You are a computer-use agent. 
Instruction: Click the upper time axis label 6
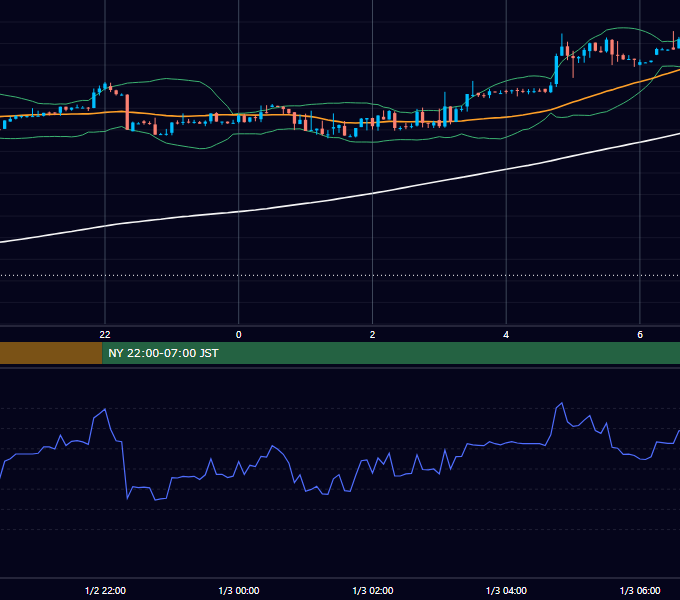640,335
